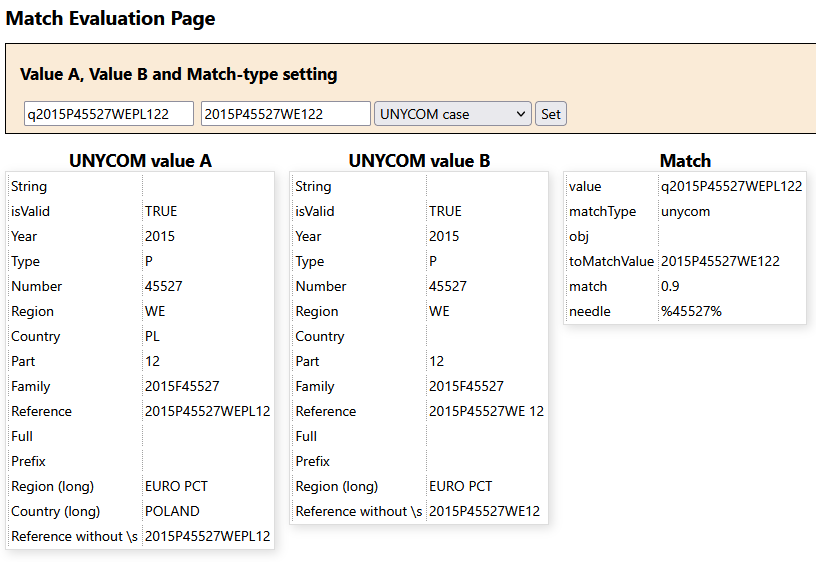Image resolution: width=816 pixels, height=562 pixels.
Task: Click the settings panel title text
Action: (x=178, y=74)
